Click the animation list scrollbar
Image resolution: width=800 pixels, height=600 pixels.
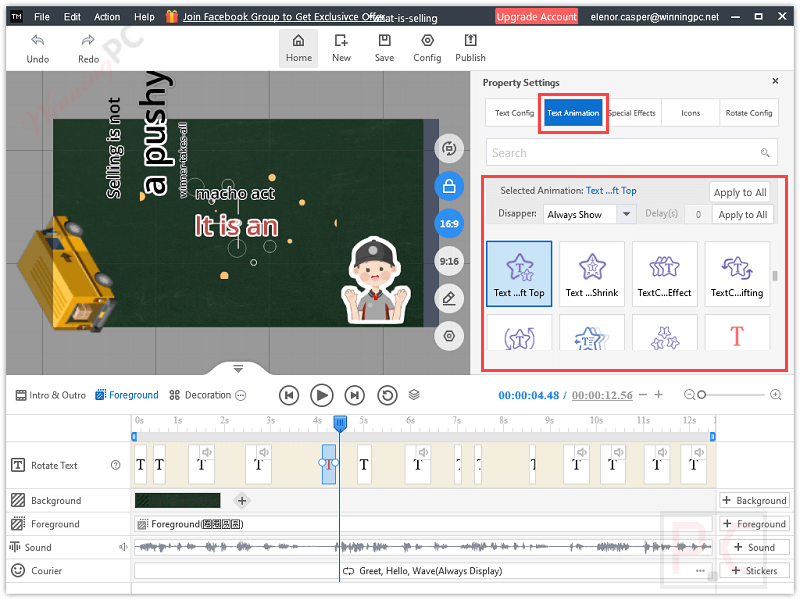[x=775, y=276]
